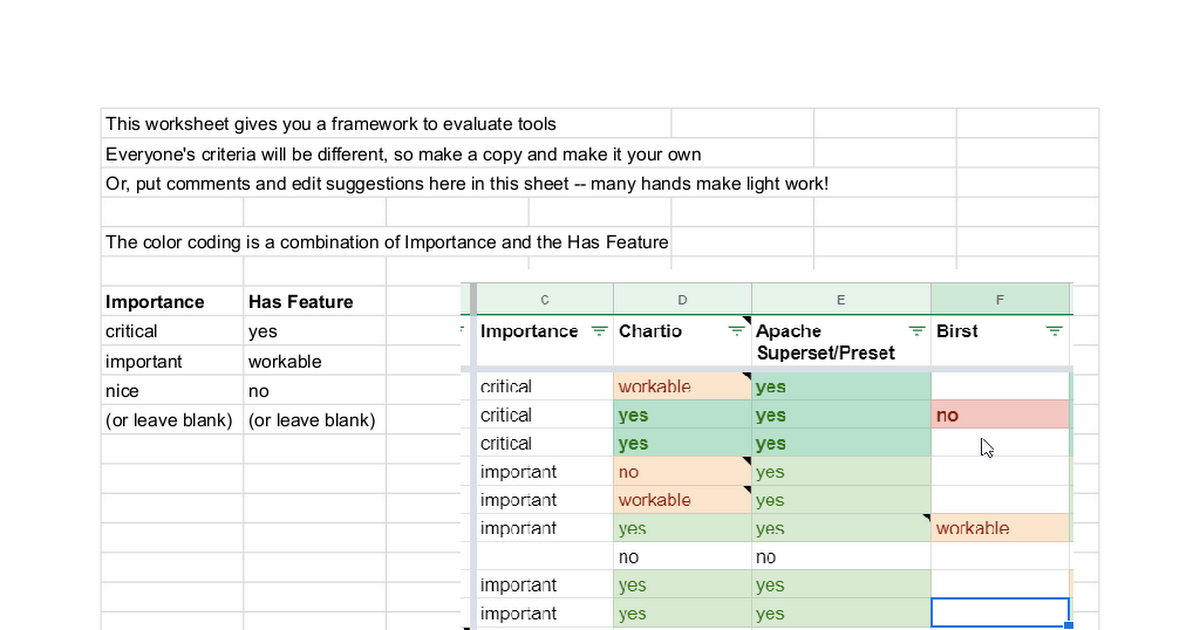This screenshot has height=630, width=1200.
Task: Open the Importance column filter icon
Action: [598, 331]
